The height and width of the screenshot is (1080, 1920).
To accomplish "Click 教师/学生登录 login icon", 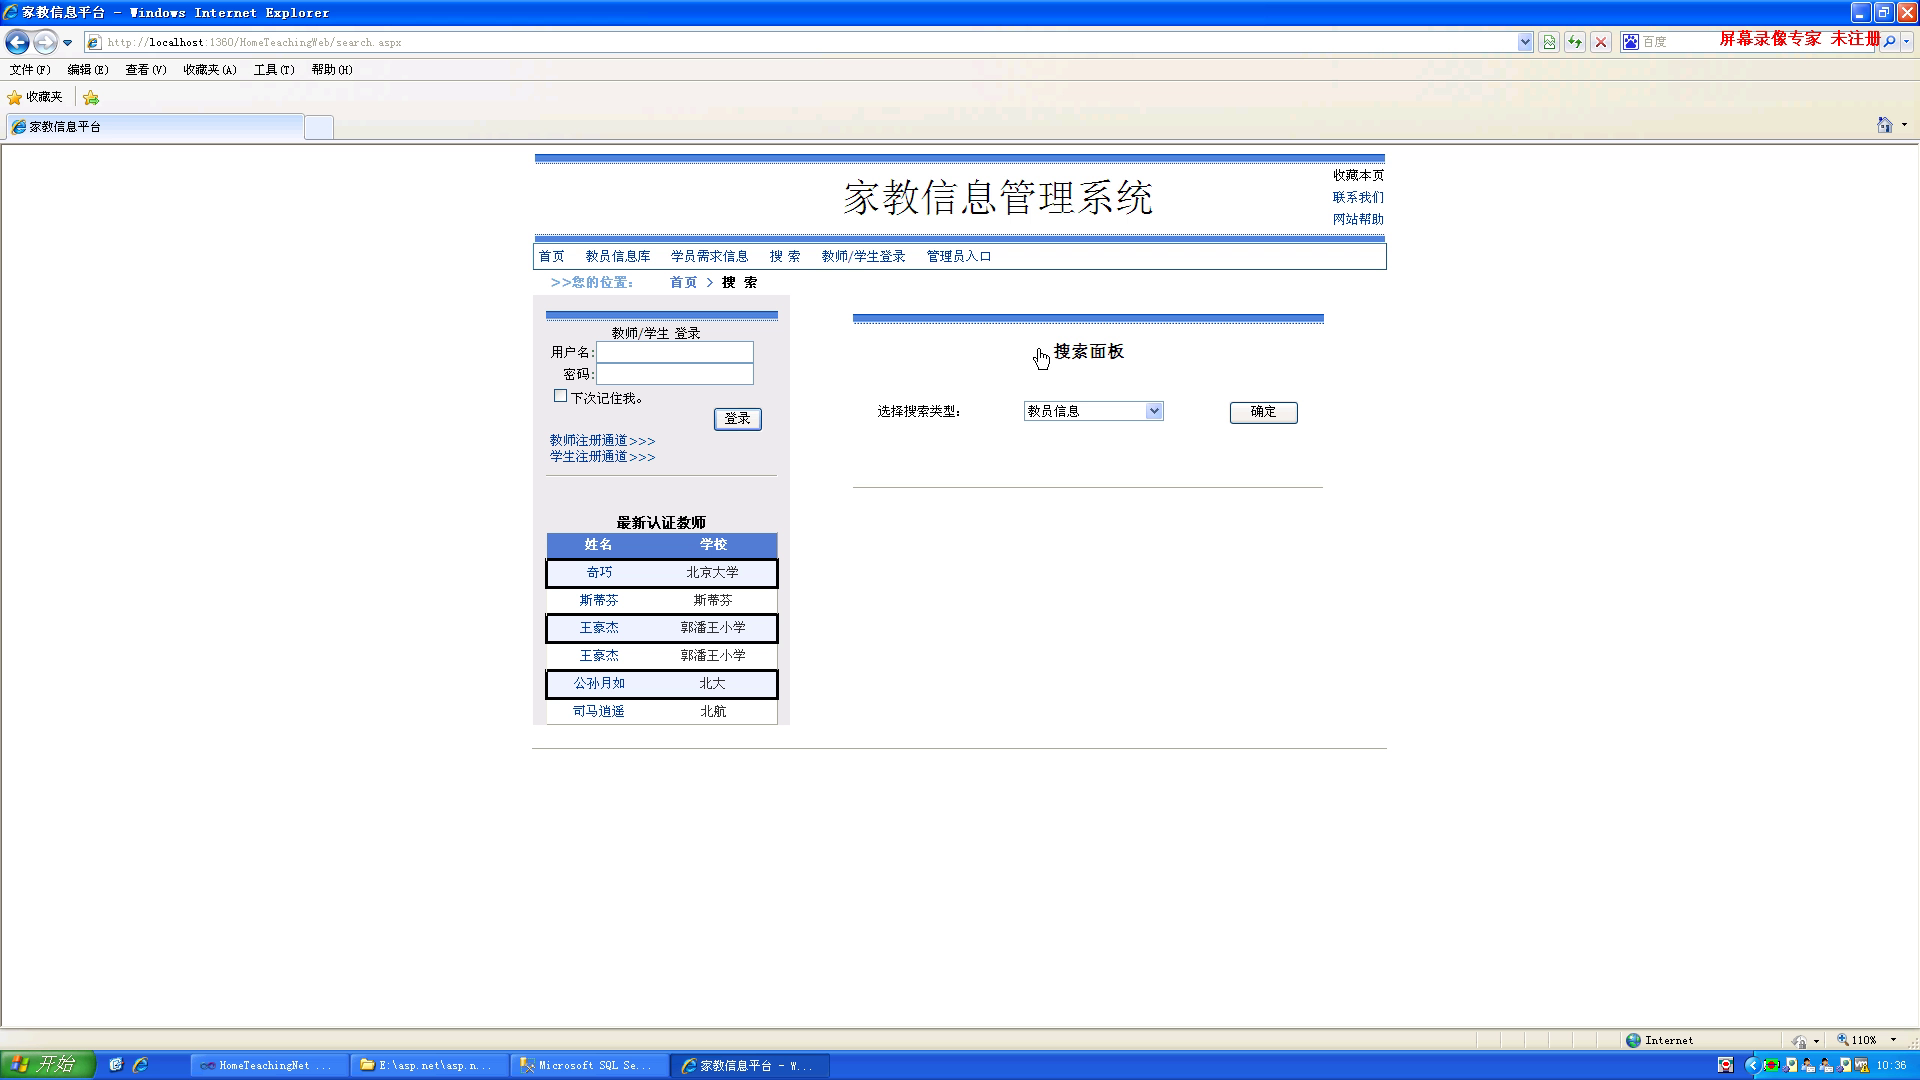I will coord(864,256).
